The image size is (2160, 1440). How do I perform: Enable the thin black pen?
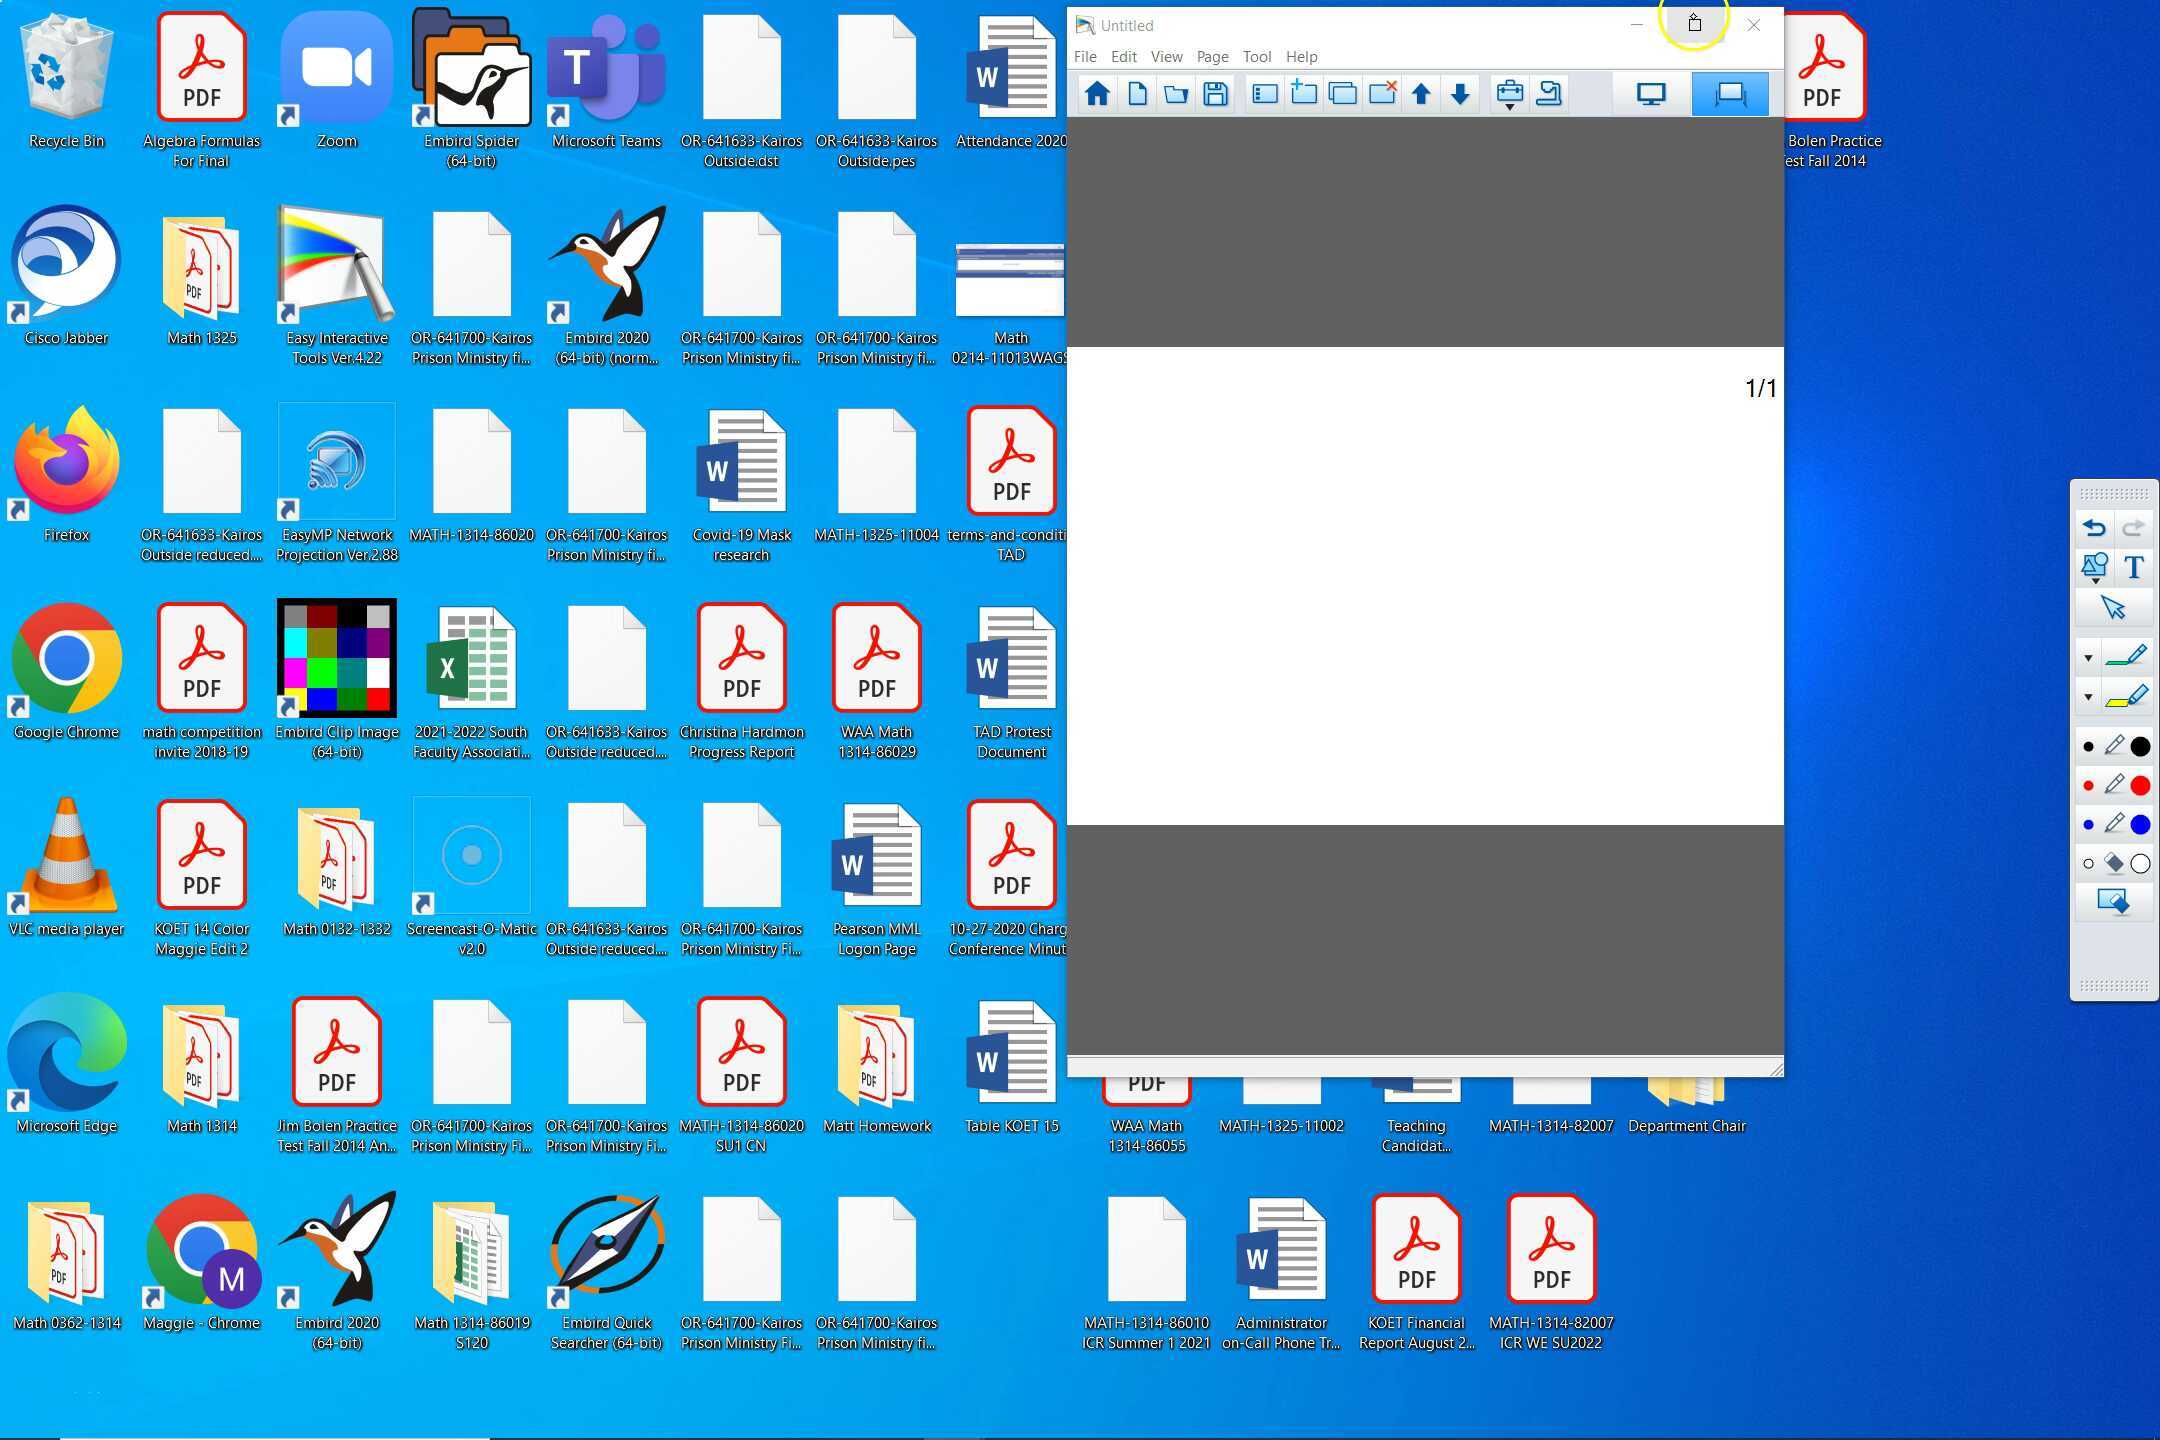point(2089,746)
